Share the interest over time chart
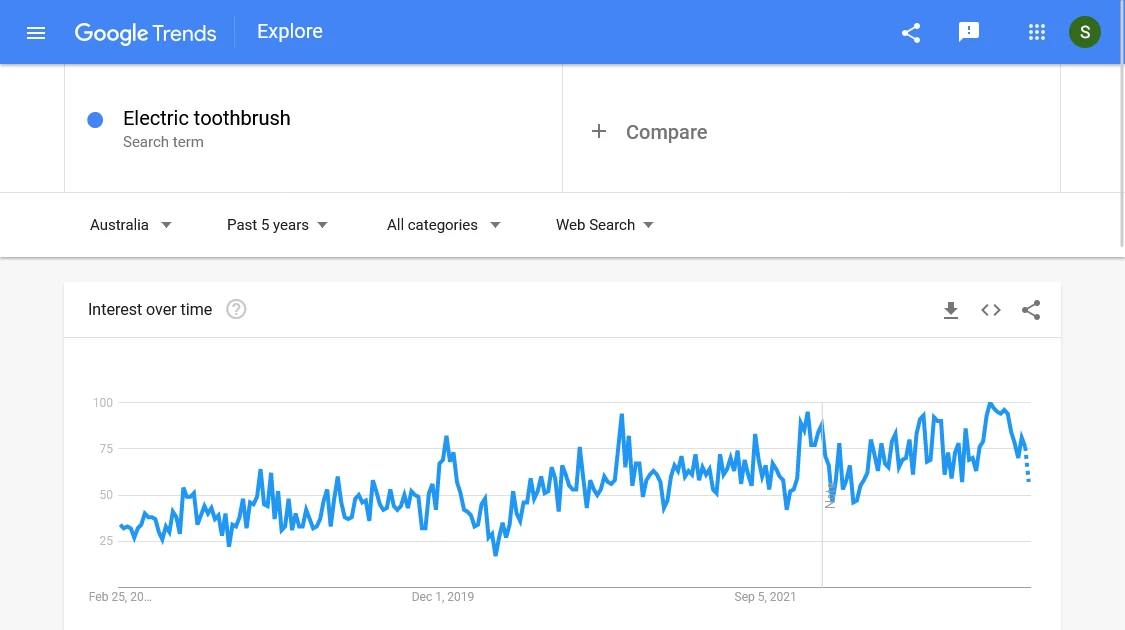Viewport: 1125px width, 630px height. tap(1031, 310)
